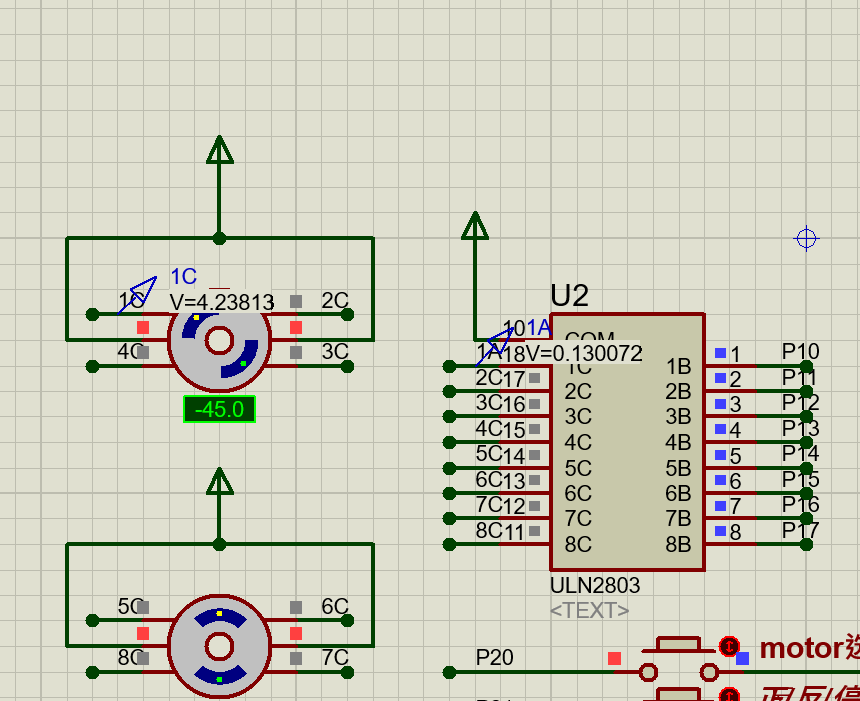Click the grey state indicator at pin 11

[x=534, y=531]
